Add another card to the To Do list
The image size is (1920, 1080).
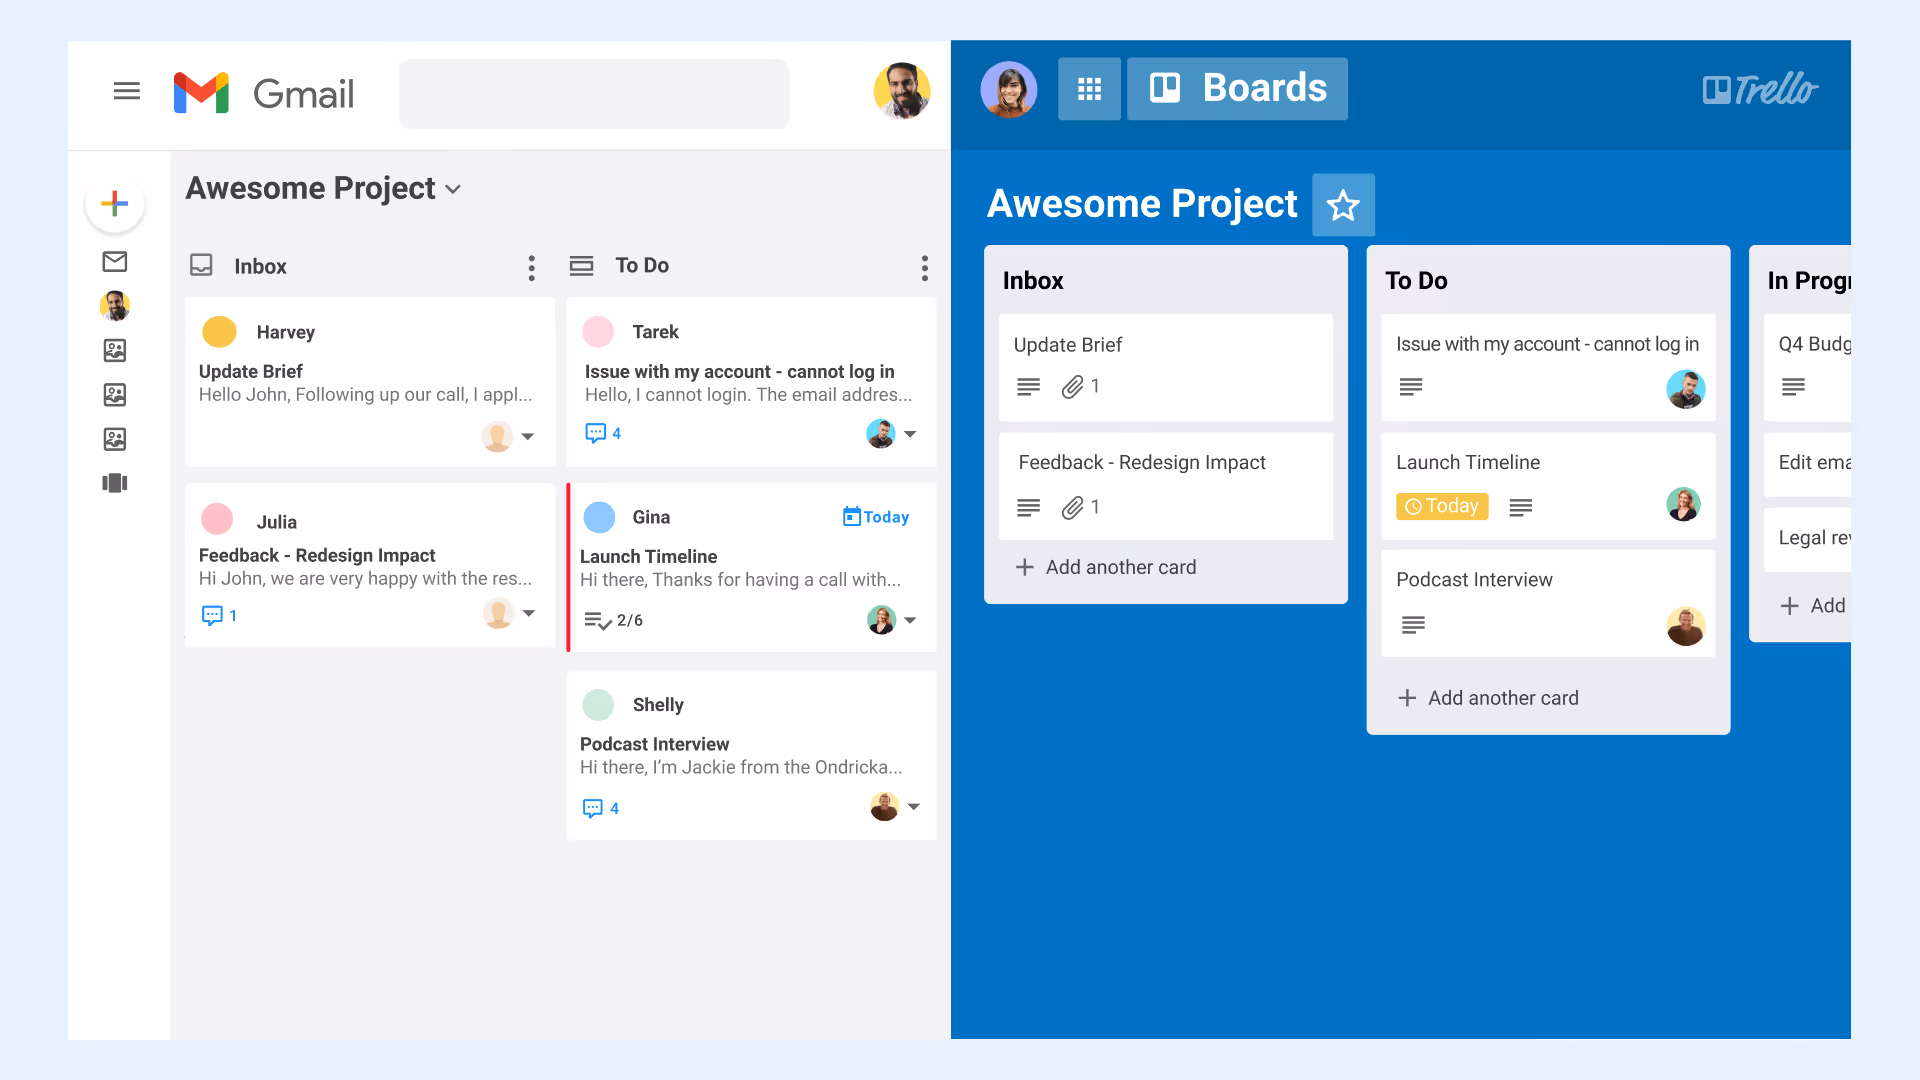tap(1488, 697)
